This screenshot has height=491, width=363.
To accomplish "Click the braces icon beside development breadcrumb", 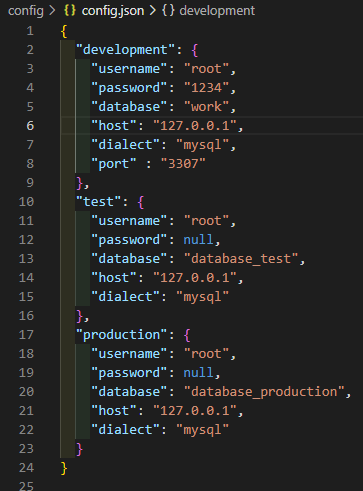I will [x=168, y=10].
